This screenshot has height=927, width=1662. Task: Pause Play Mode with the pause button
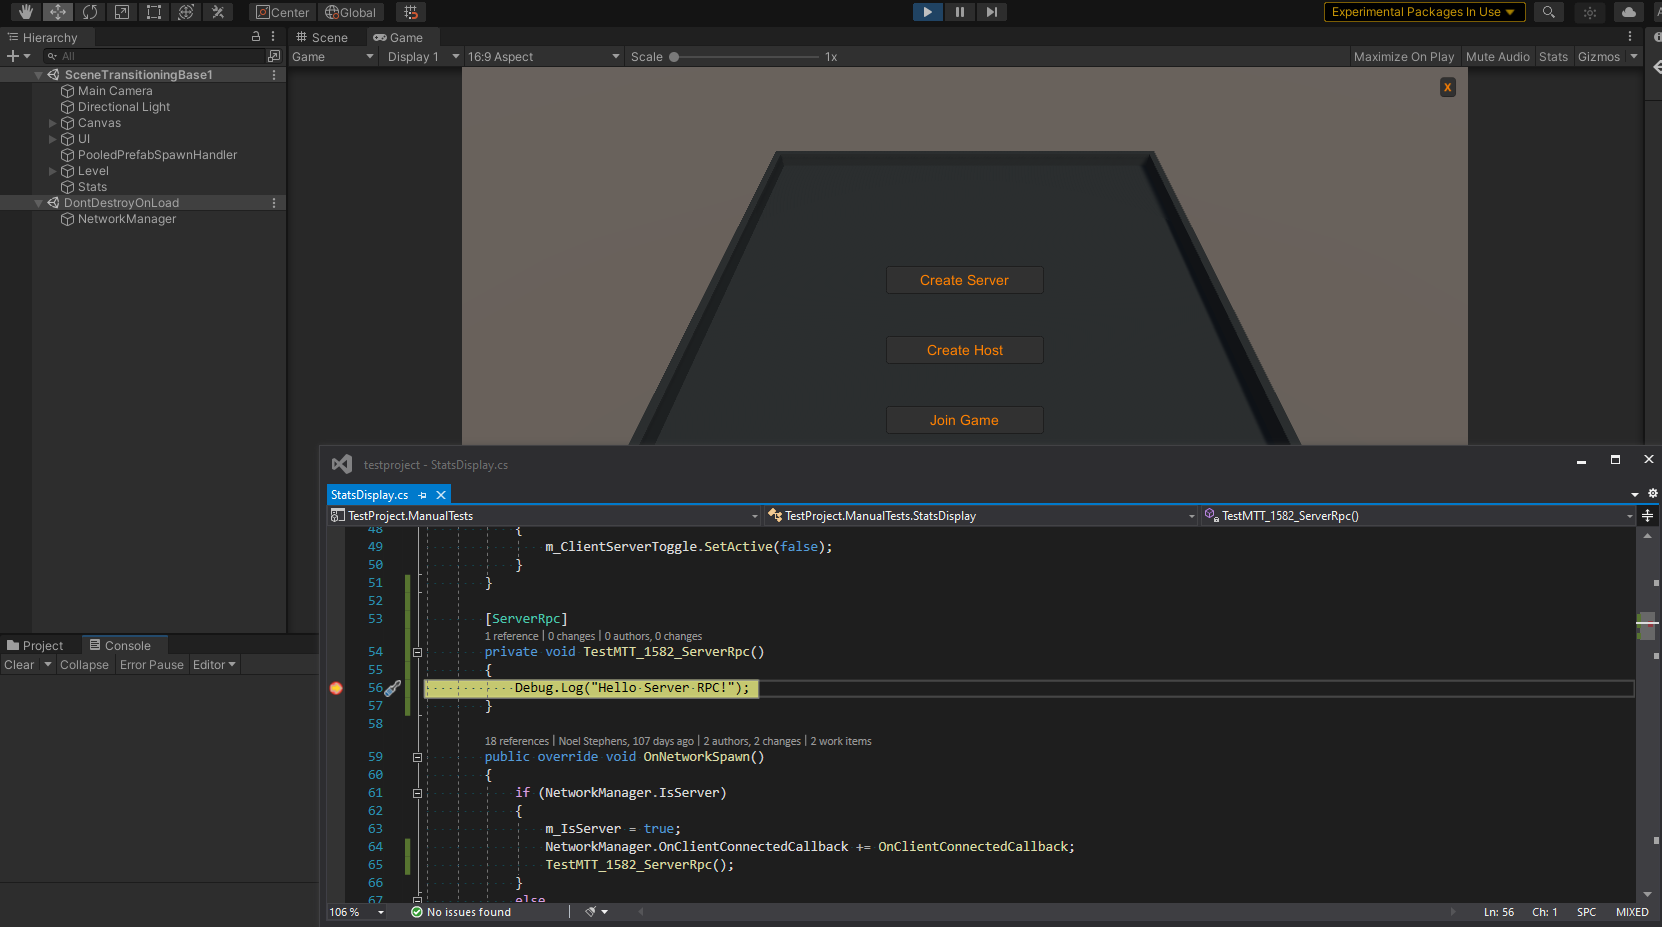click(959, 11)
